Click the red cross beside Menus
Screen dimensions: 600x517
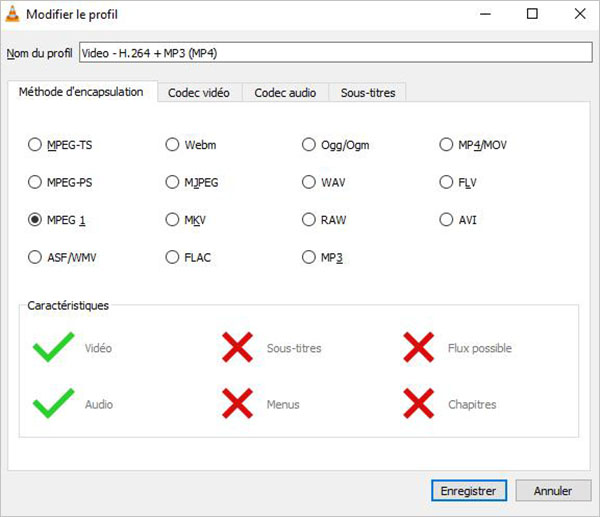(237, 404)
